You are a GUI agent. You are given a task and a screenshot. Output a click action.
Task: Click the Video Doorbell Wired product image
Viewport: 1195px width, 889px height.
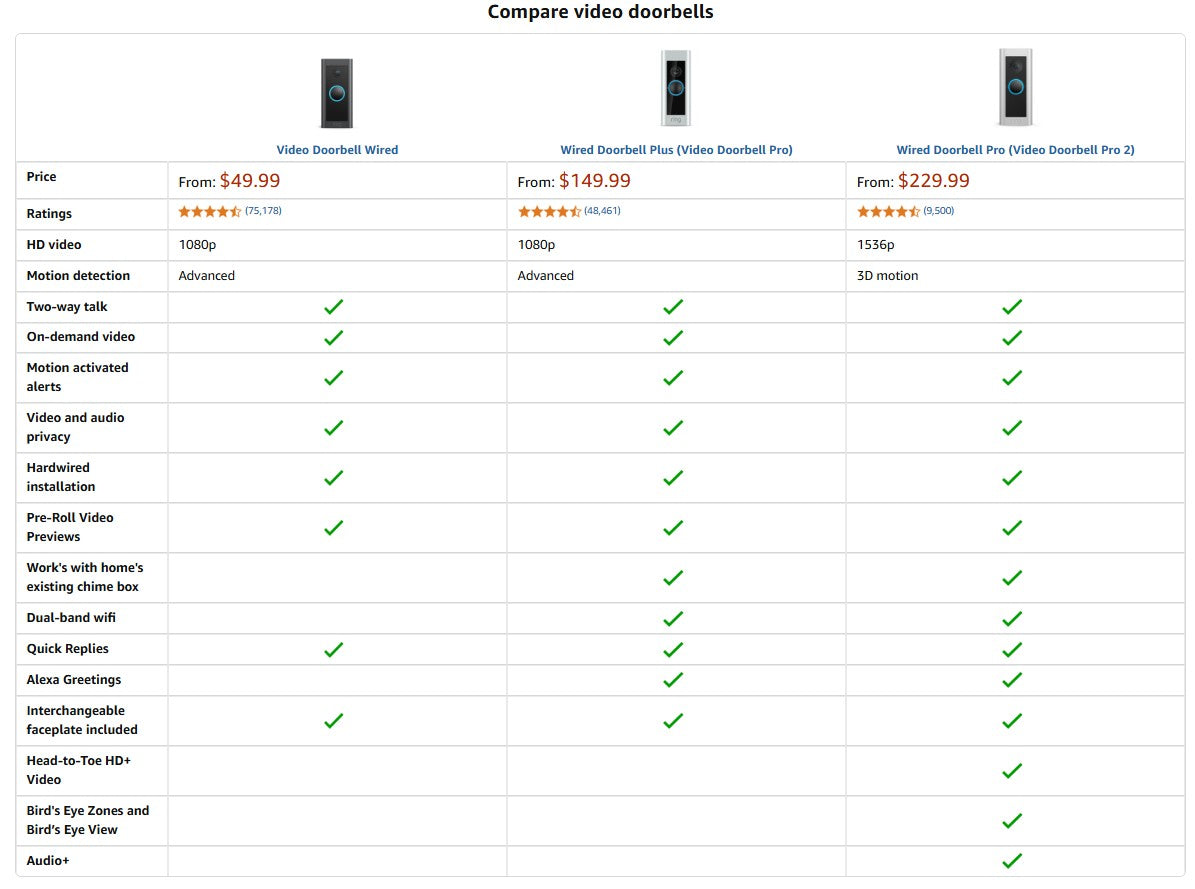(336, 92)
